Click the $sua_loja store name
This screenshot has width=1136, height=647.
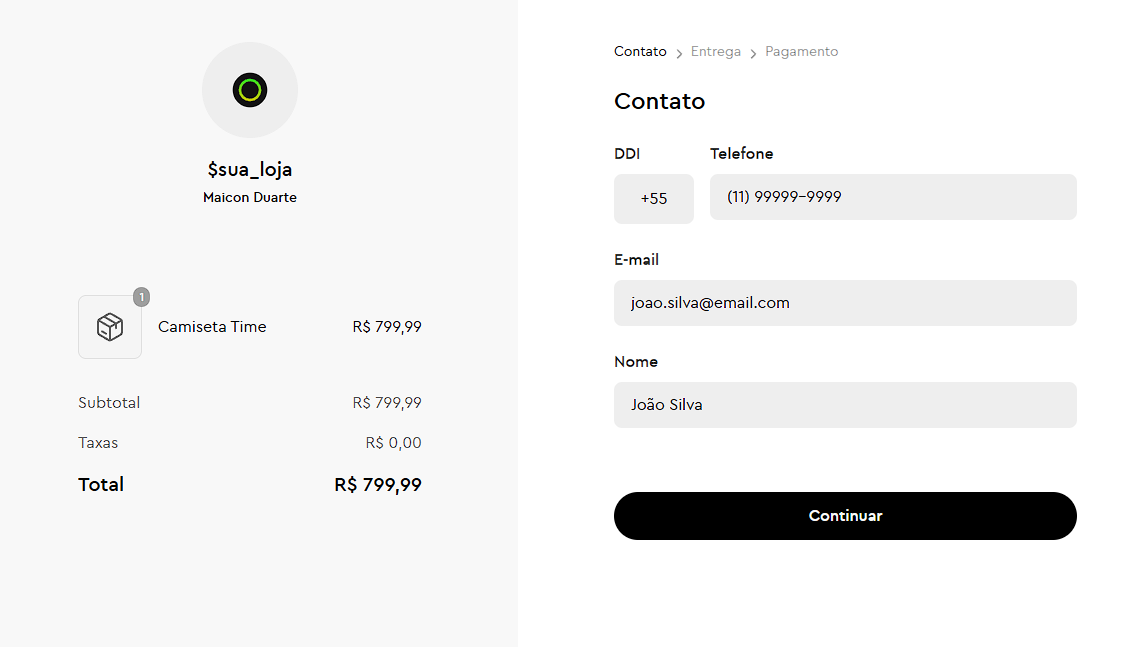coord(250,170)
